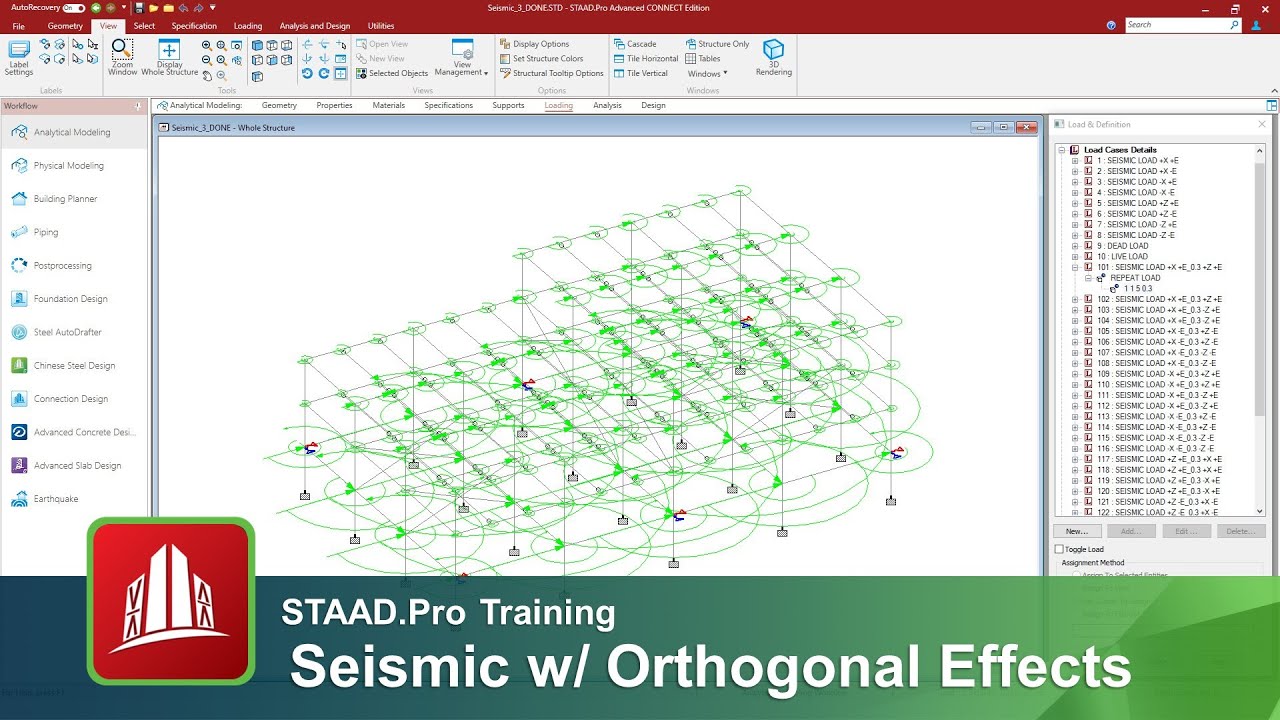Collapse the Load Cases Details root node
Screen dimensions: 1280x720
1062,150
